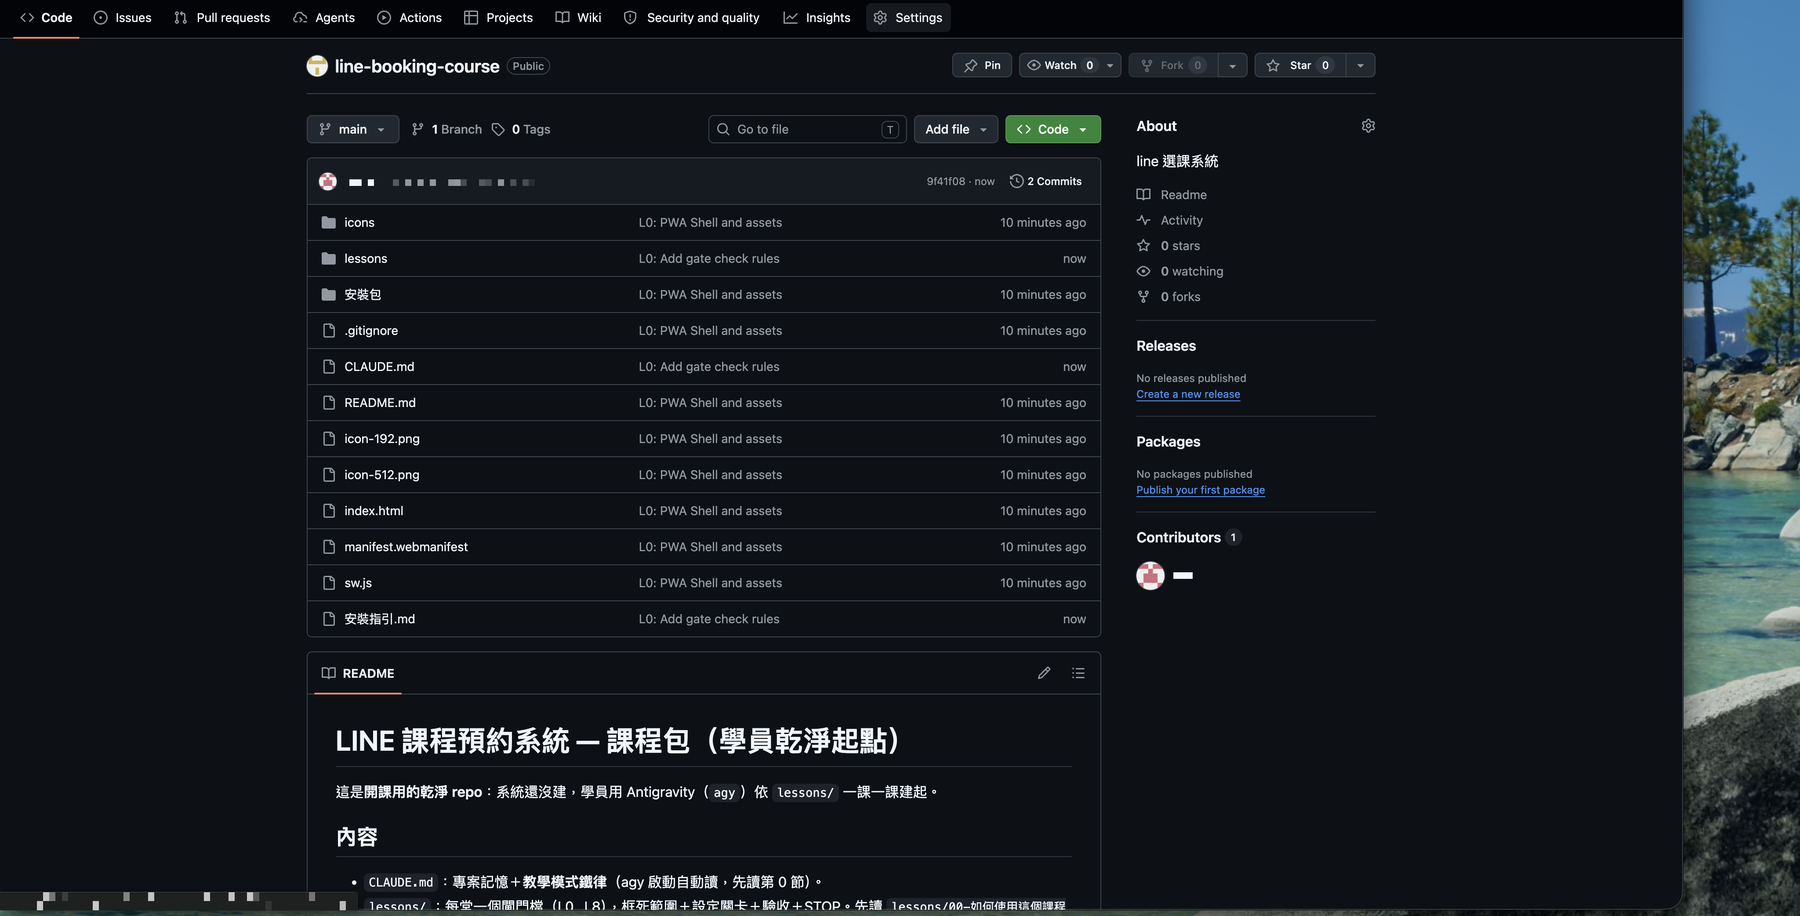1800x916 pixels.
Task: Open commit message in index.html row
Action: (710, 511)
